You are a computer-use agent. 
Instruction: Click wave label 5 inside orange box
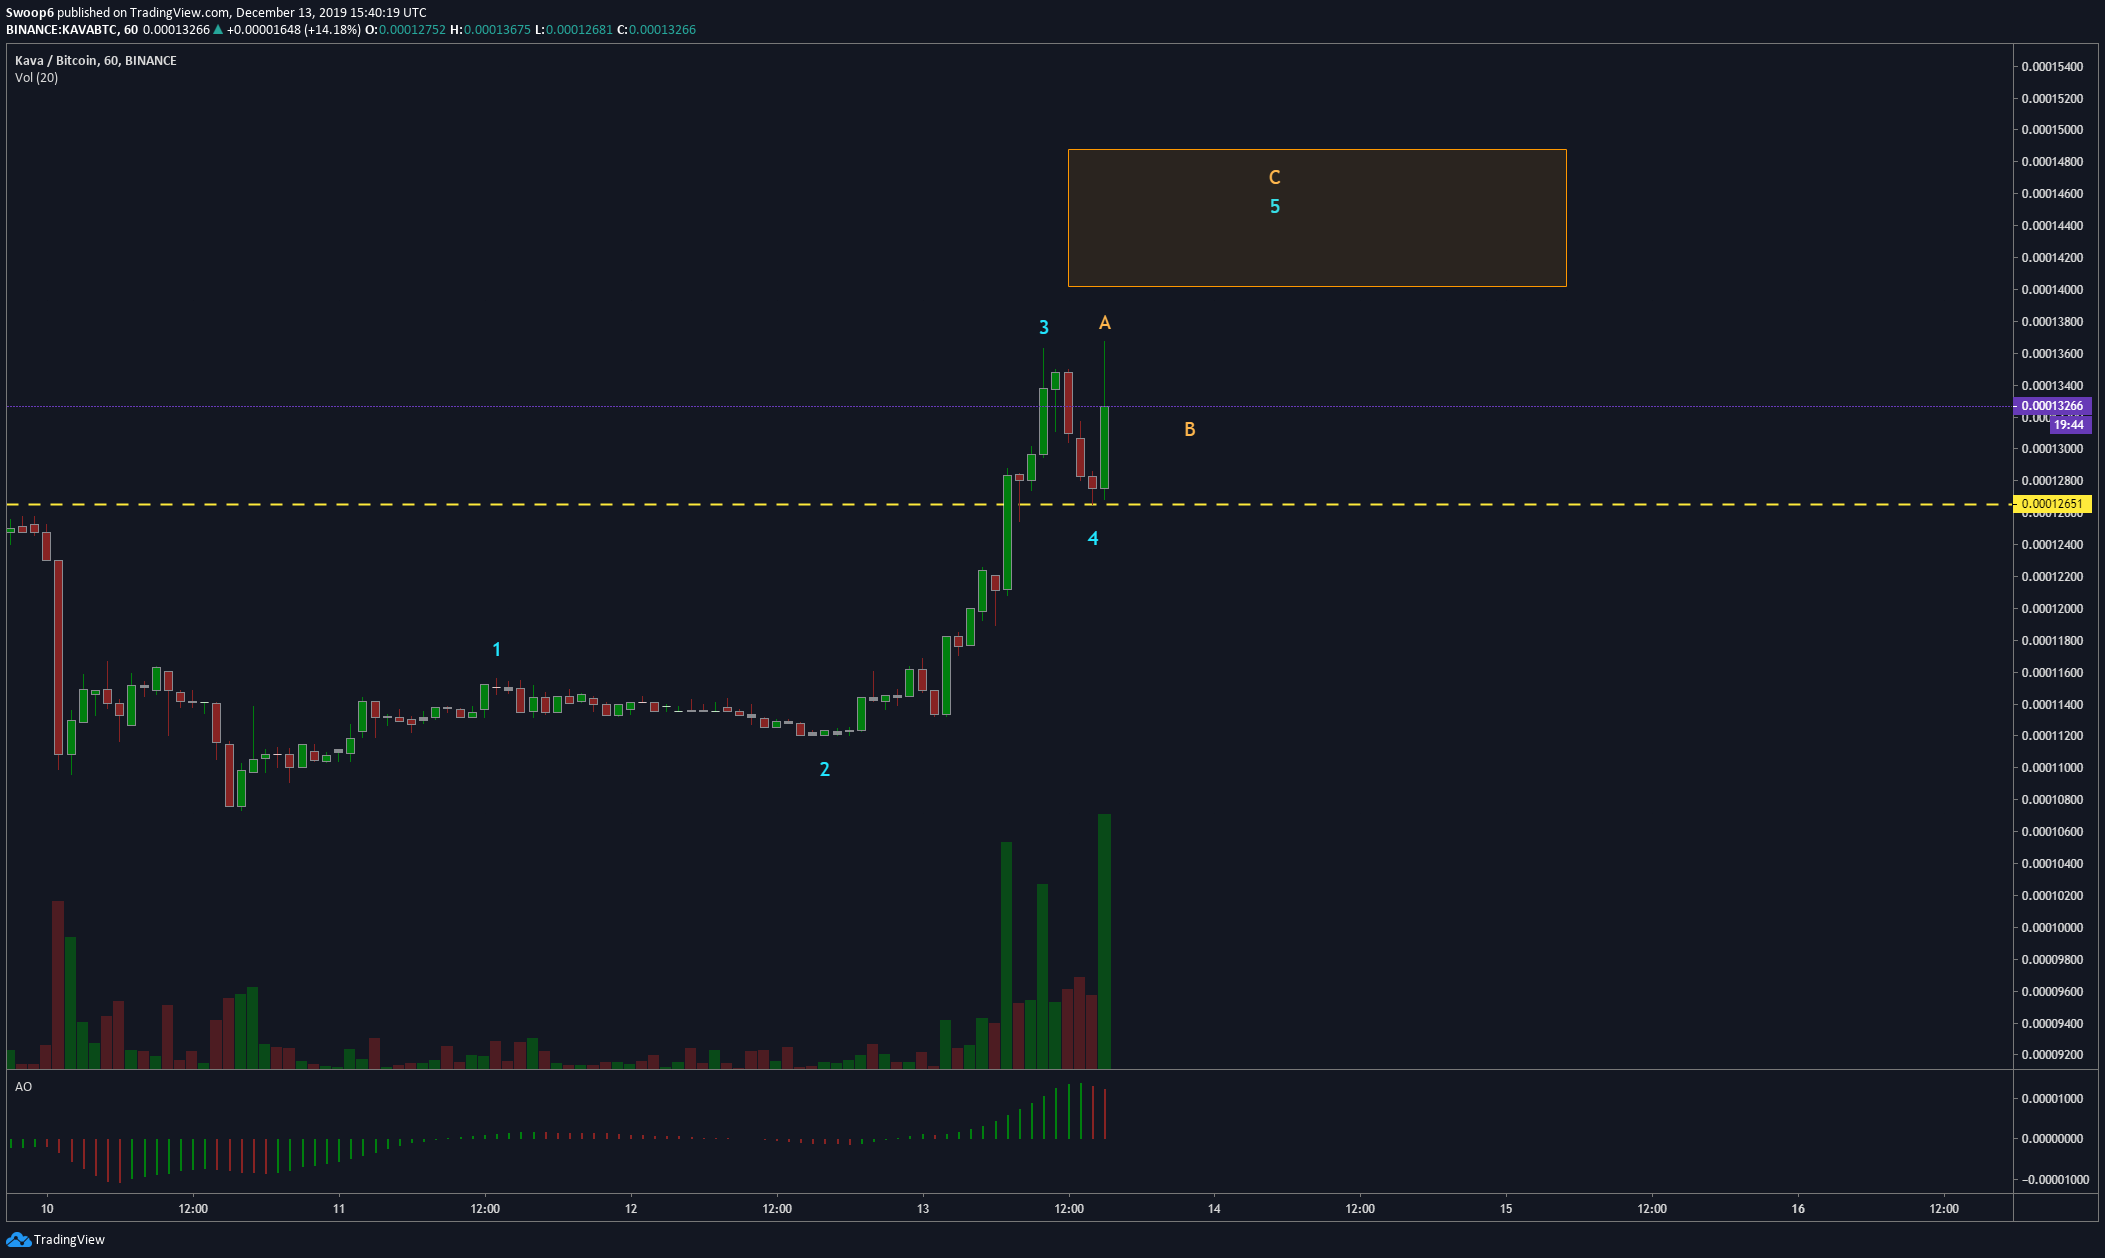pyautogui.click(x=1275, y=206)
